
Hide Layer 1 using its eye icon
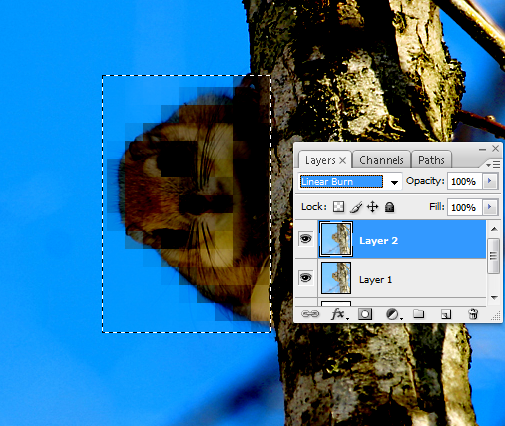306,278
